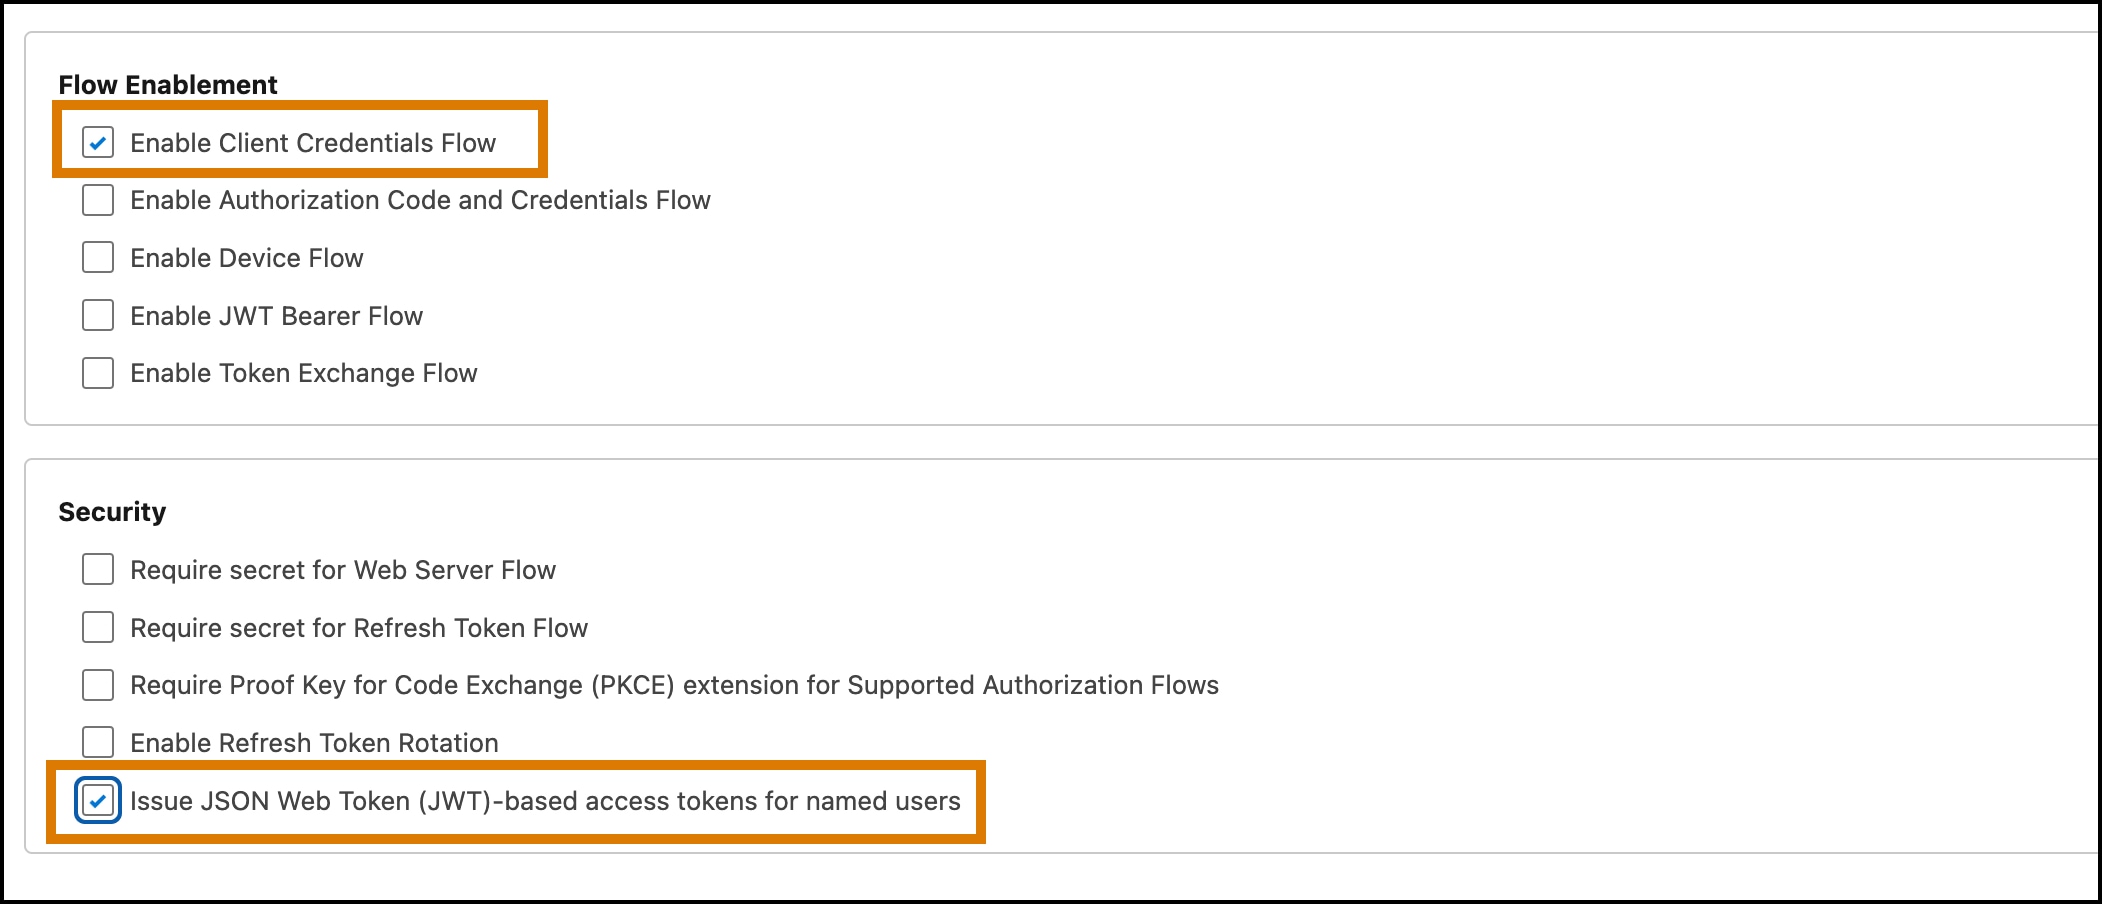Click the Require secret for Refresh Token Flow label
2102x904 pixels.
click(x=358, y=627)
